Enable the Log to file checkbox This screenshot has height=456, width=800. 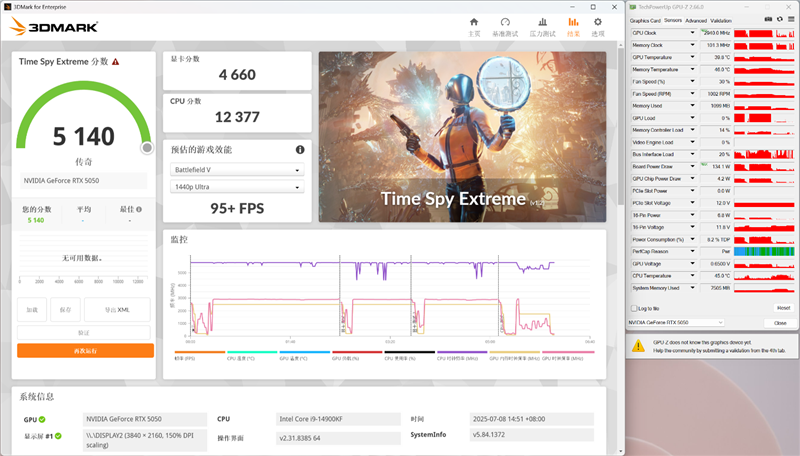(x=633, y=308)
